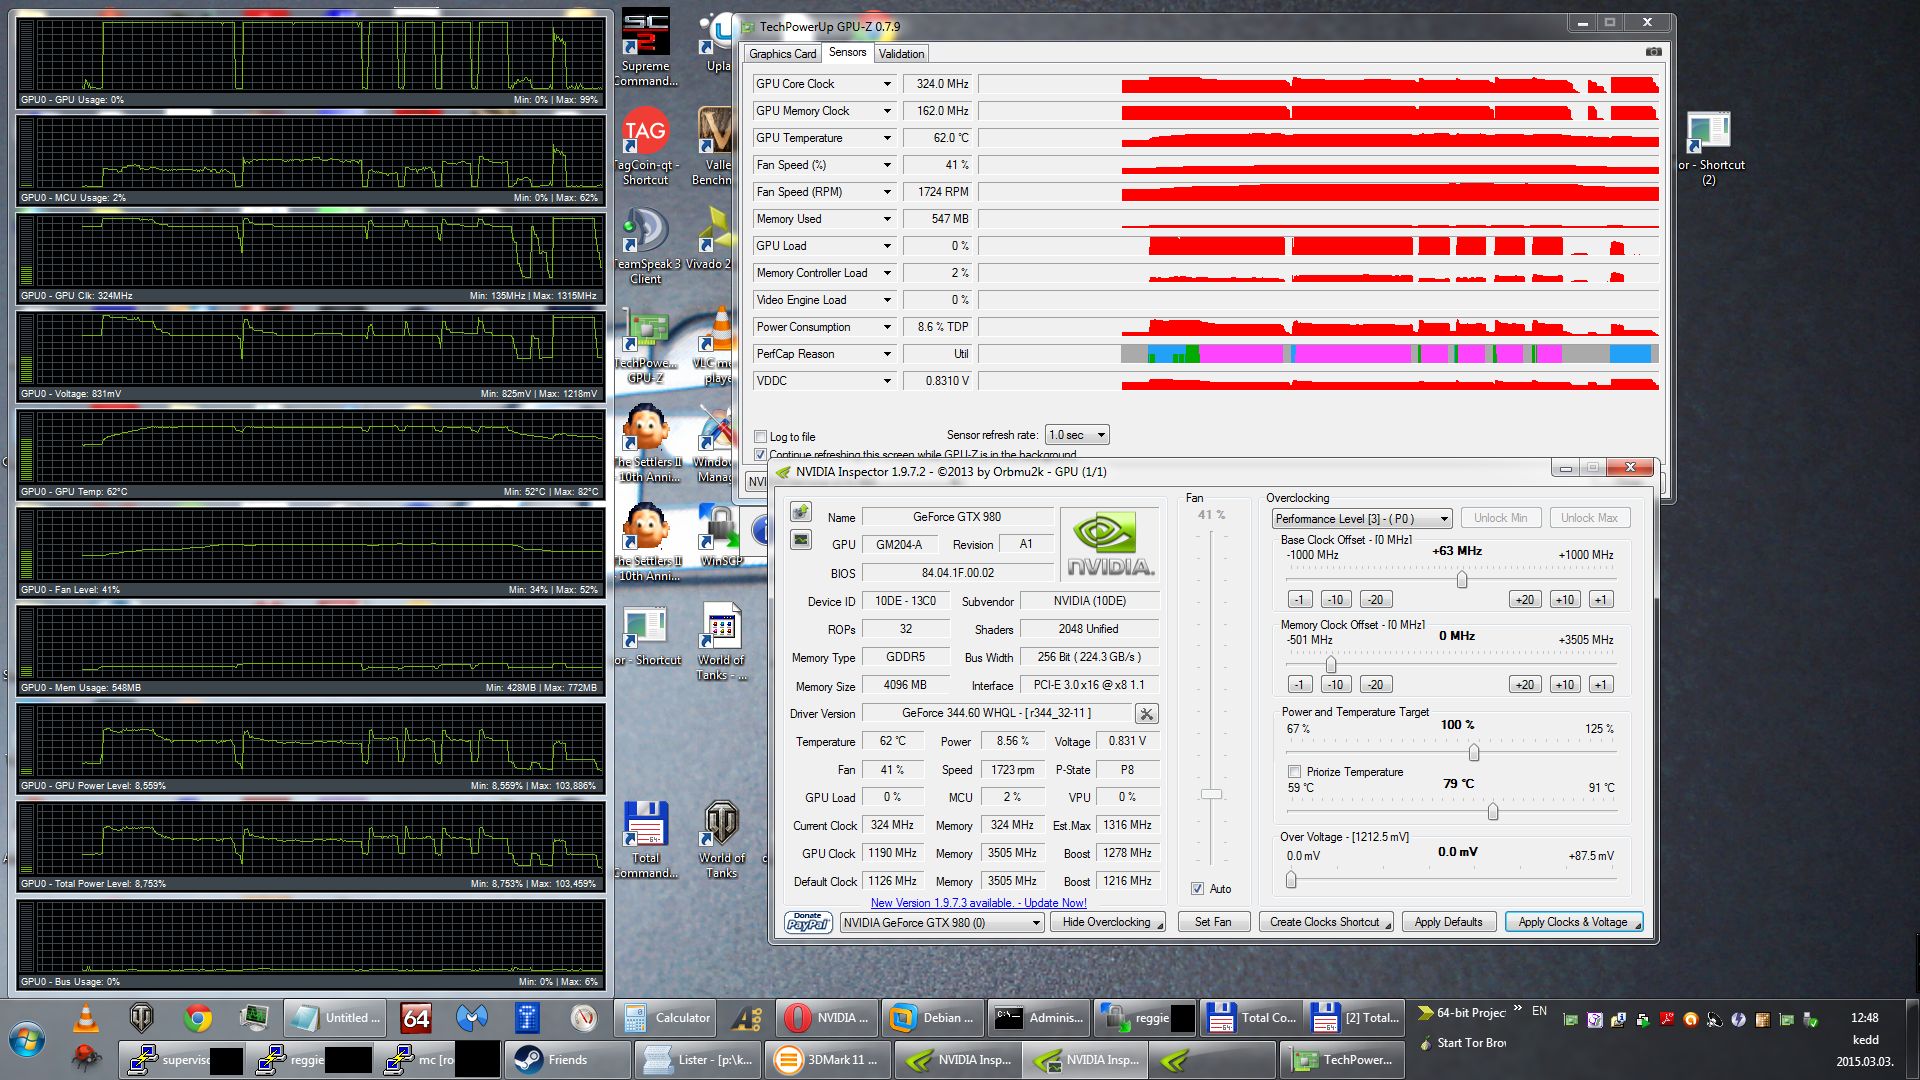The image size is (1920, 1080).
Task: Switch to the Validation tab in GPU-Z
Action: [901, 54]
